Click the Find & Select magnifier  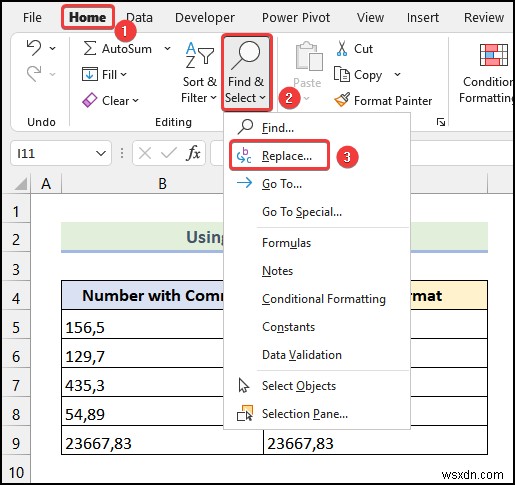[x=247, y=55]
